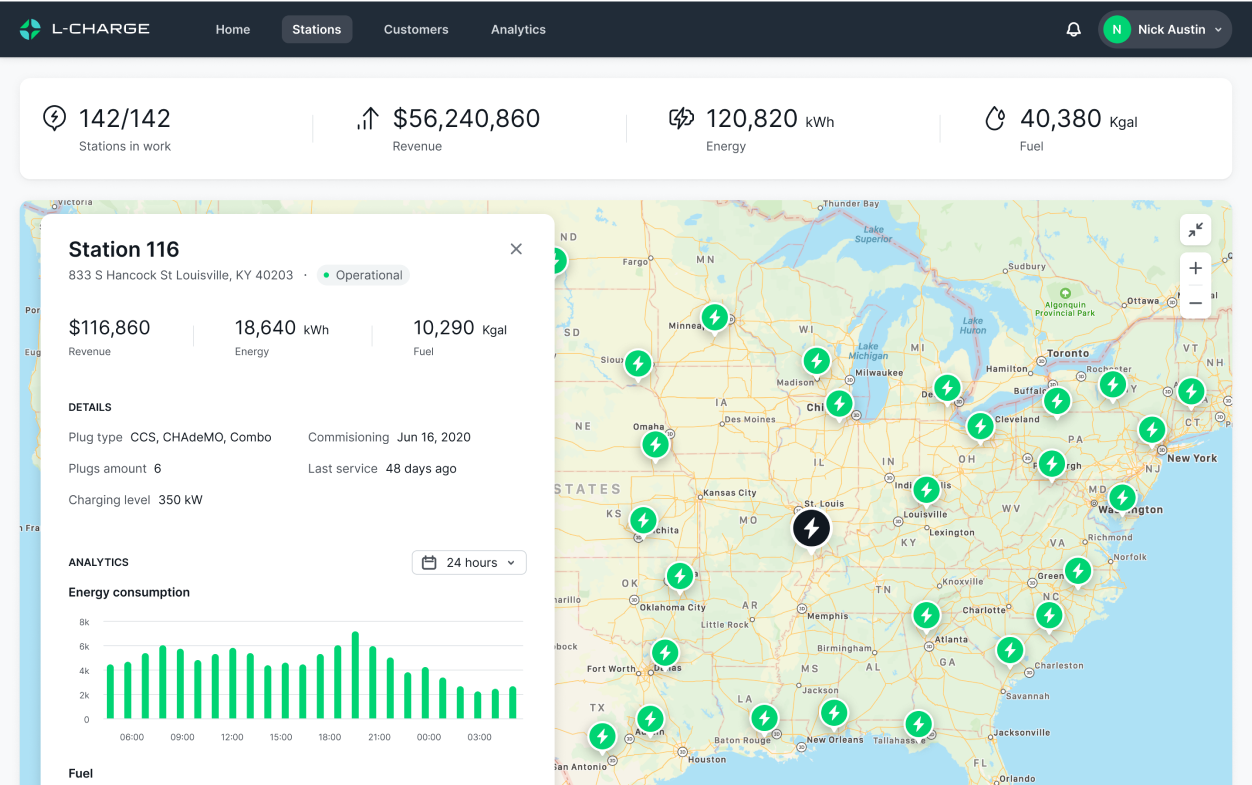Image resolution: width=1252 pixels, height=785 pixels.
Task: Click the L-CHARGE logo
Action: 85,29
